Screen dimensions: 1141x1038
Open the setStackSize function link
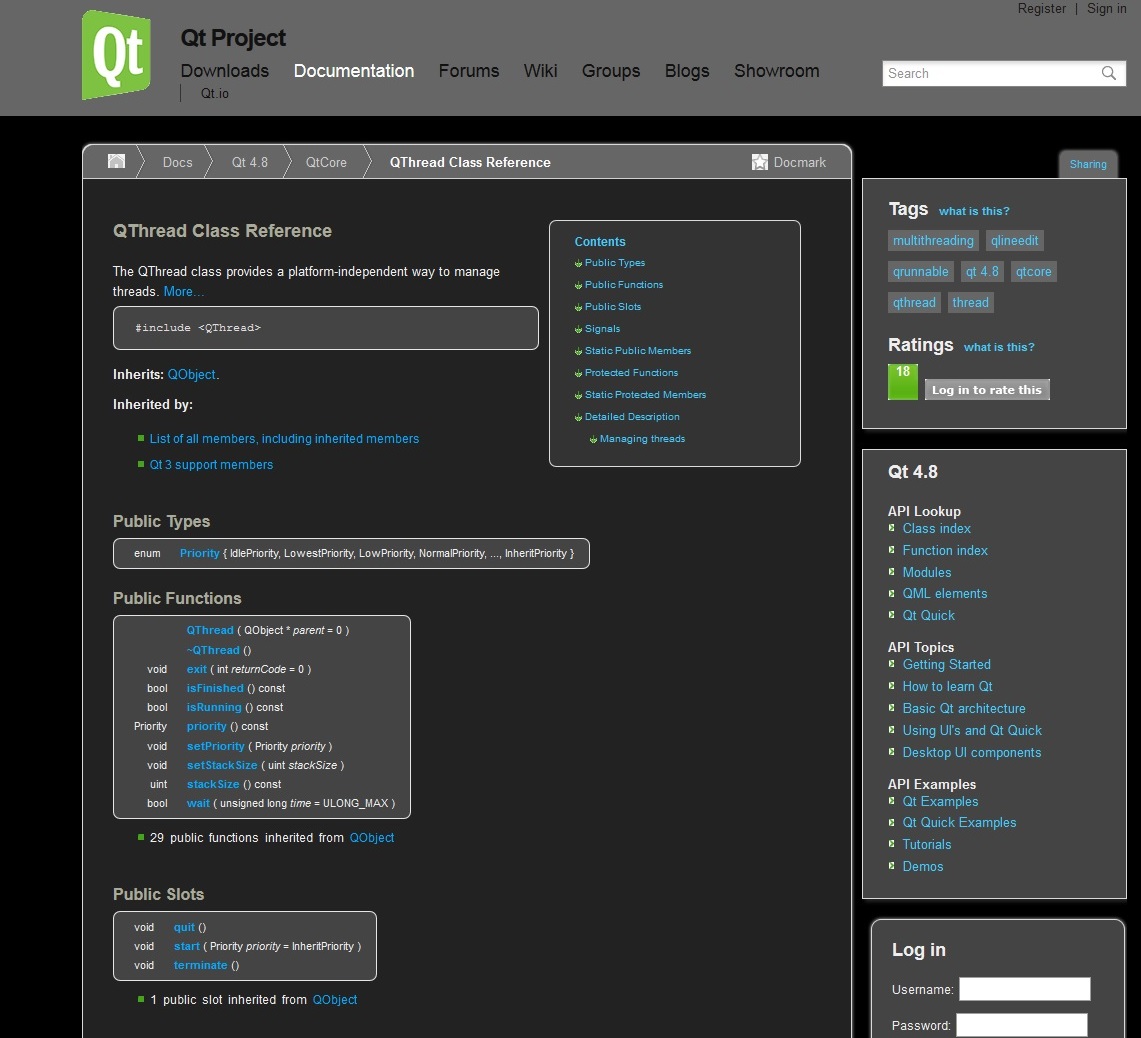[x=222, y=765]
